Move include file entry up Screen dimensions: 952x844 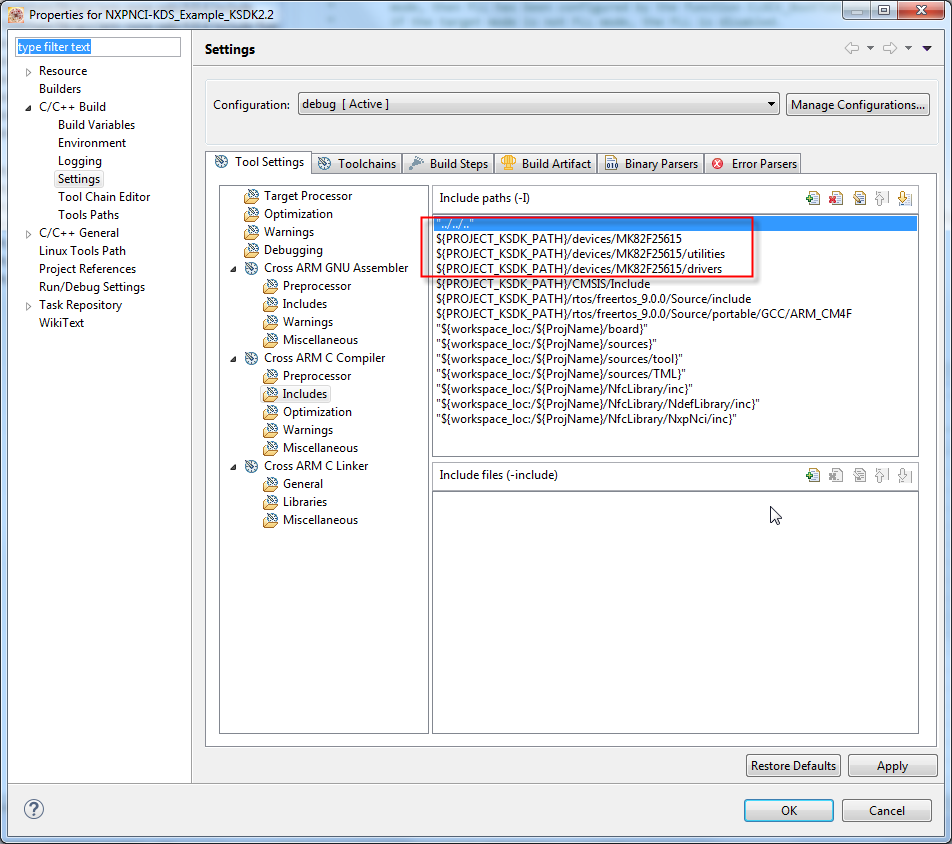point(882,475)
